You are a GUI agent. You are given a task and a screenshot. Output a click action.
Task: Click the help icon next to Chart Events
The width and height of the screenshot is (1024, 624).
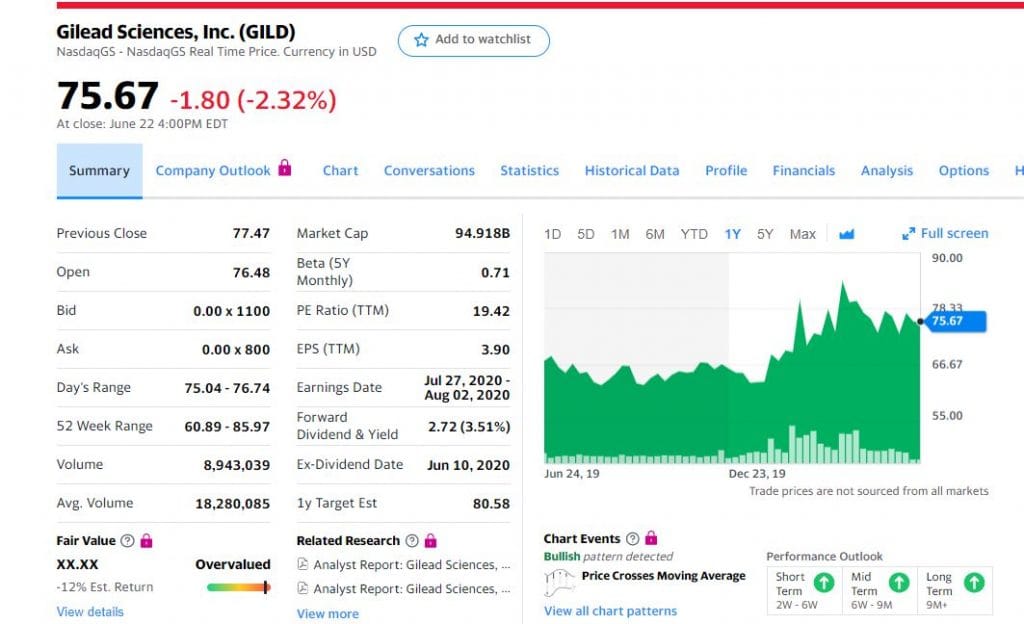point(632,538)
